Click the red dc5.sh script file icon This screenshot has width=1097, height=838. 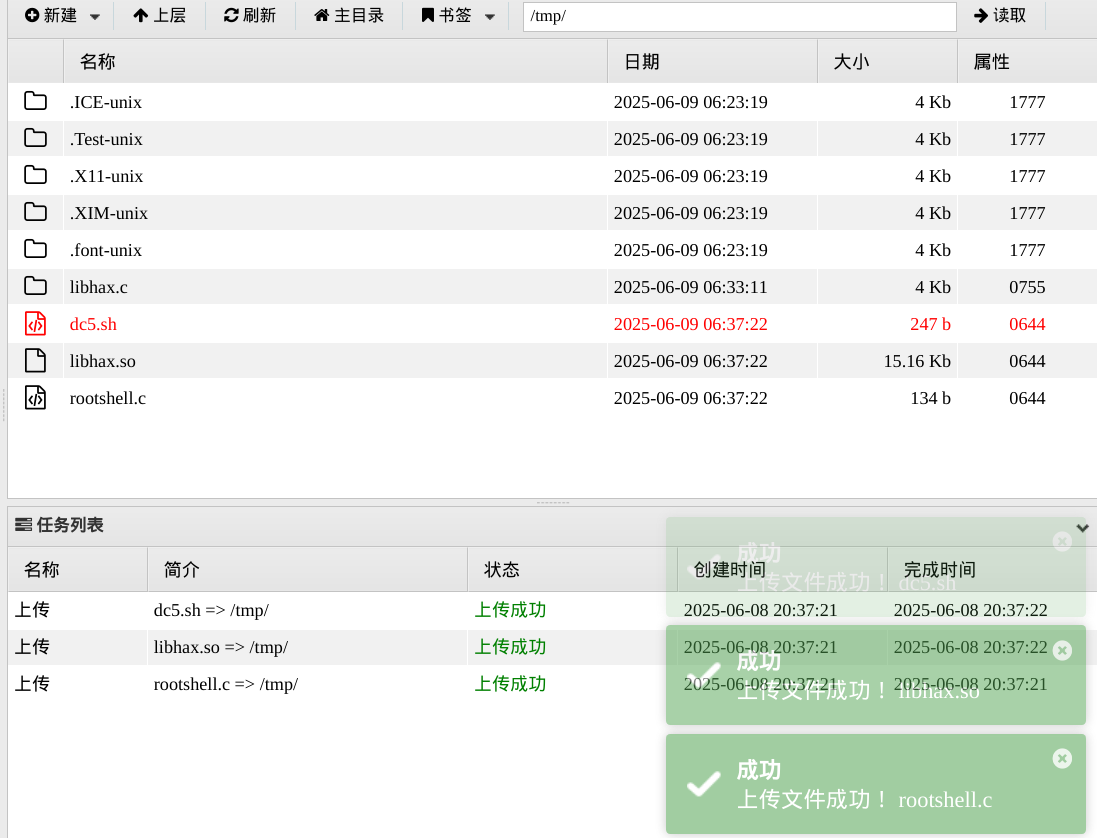click(36, 324)
